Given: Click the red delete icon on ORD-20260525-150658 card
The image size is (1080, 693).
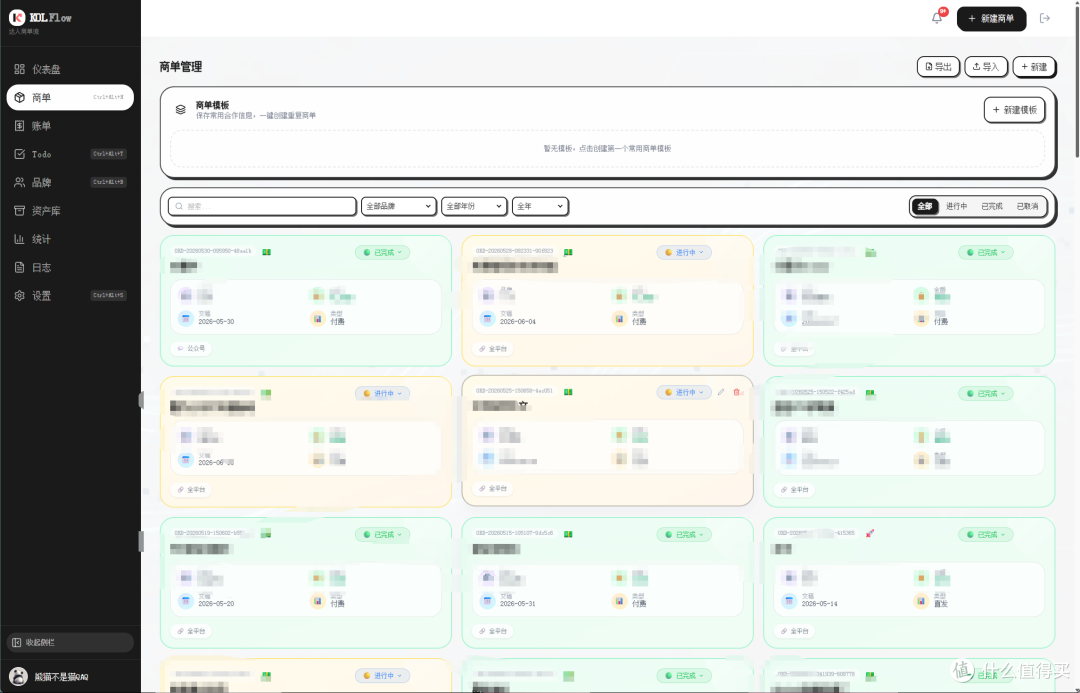Looking at the screenshot, I should pyautogui.click(x=737, y=392).
